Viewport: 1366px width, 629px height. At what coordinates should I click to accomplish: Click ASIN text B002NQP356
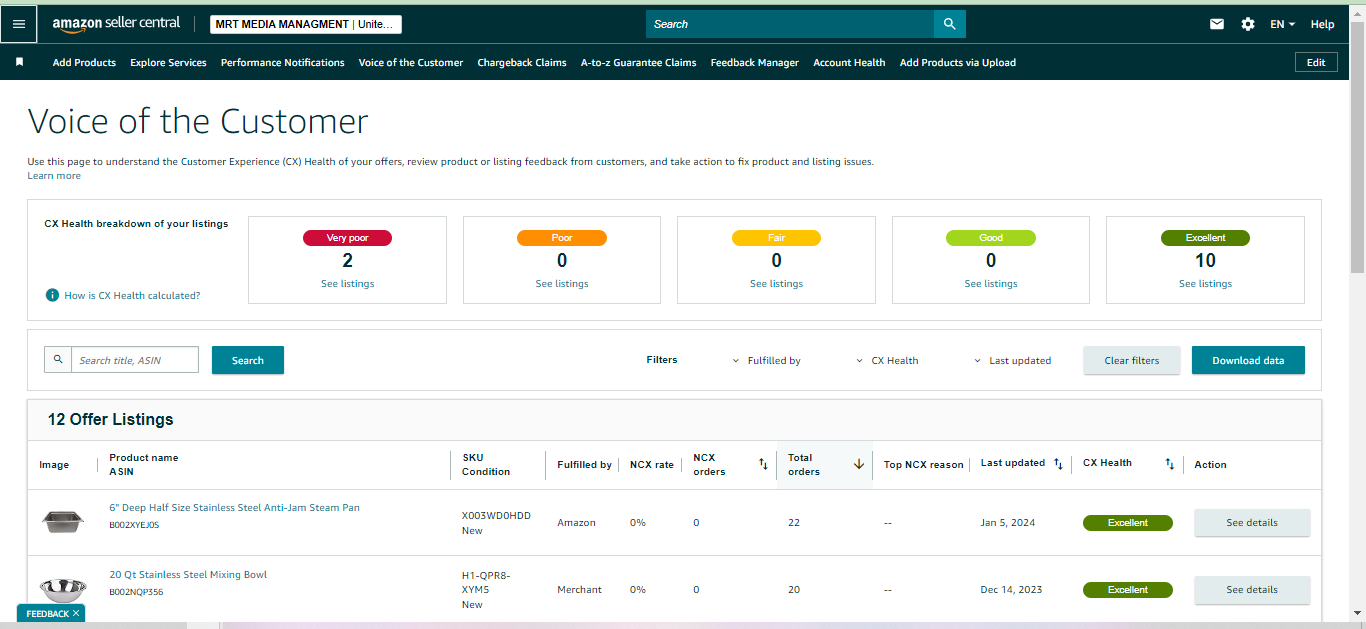[136, 592]
